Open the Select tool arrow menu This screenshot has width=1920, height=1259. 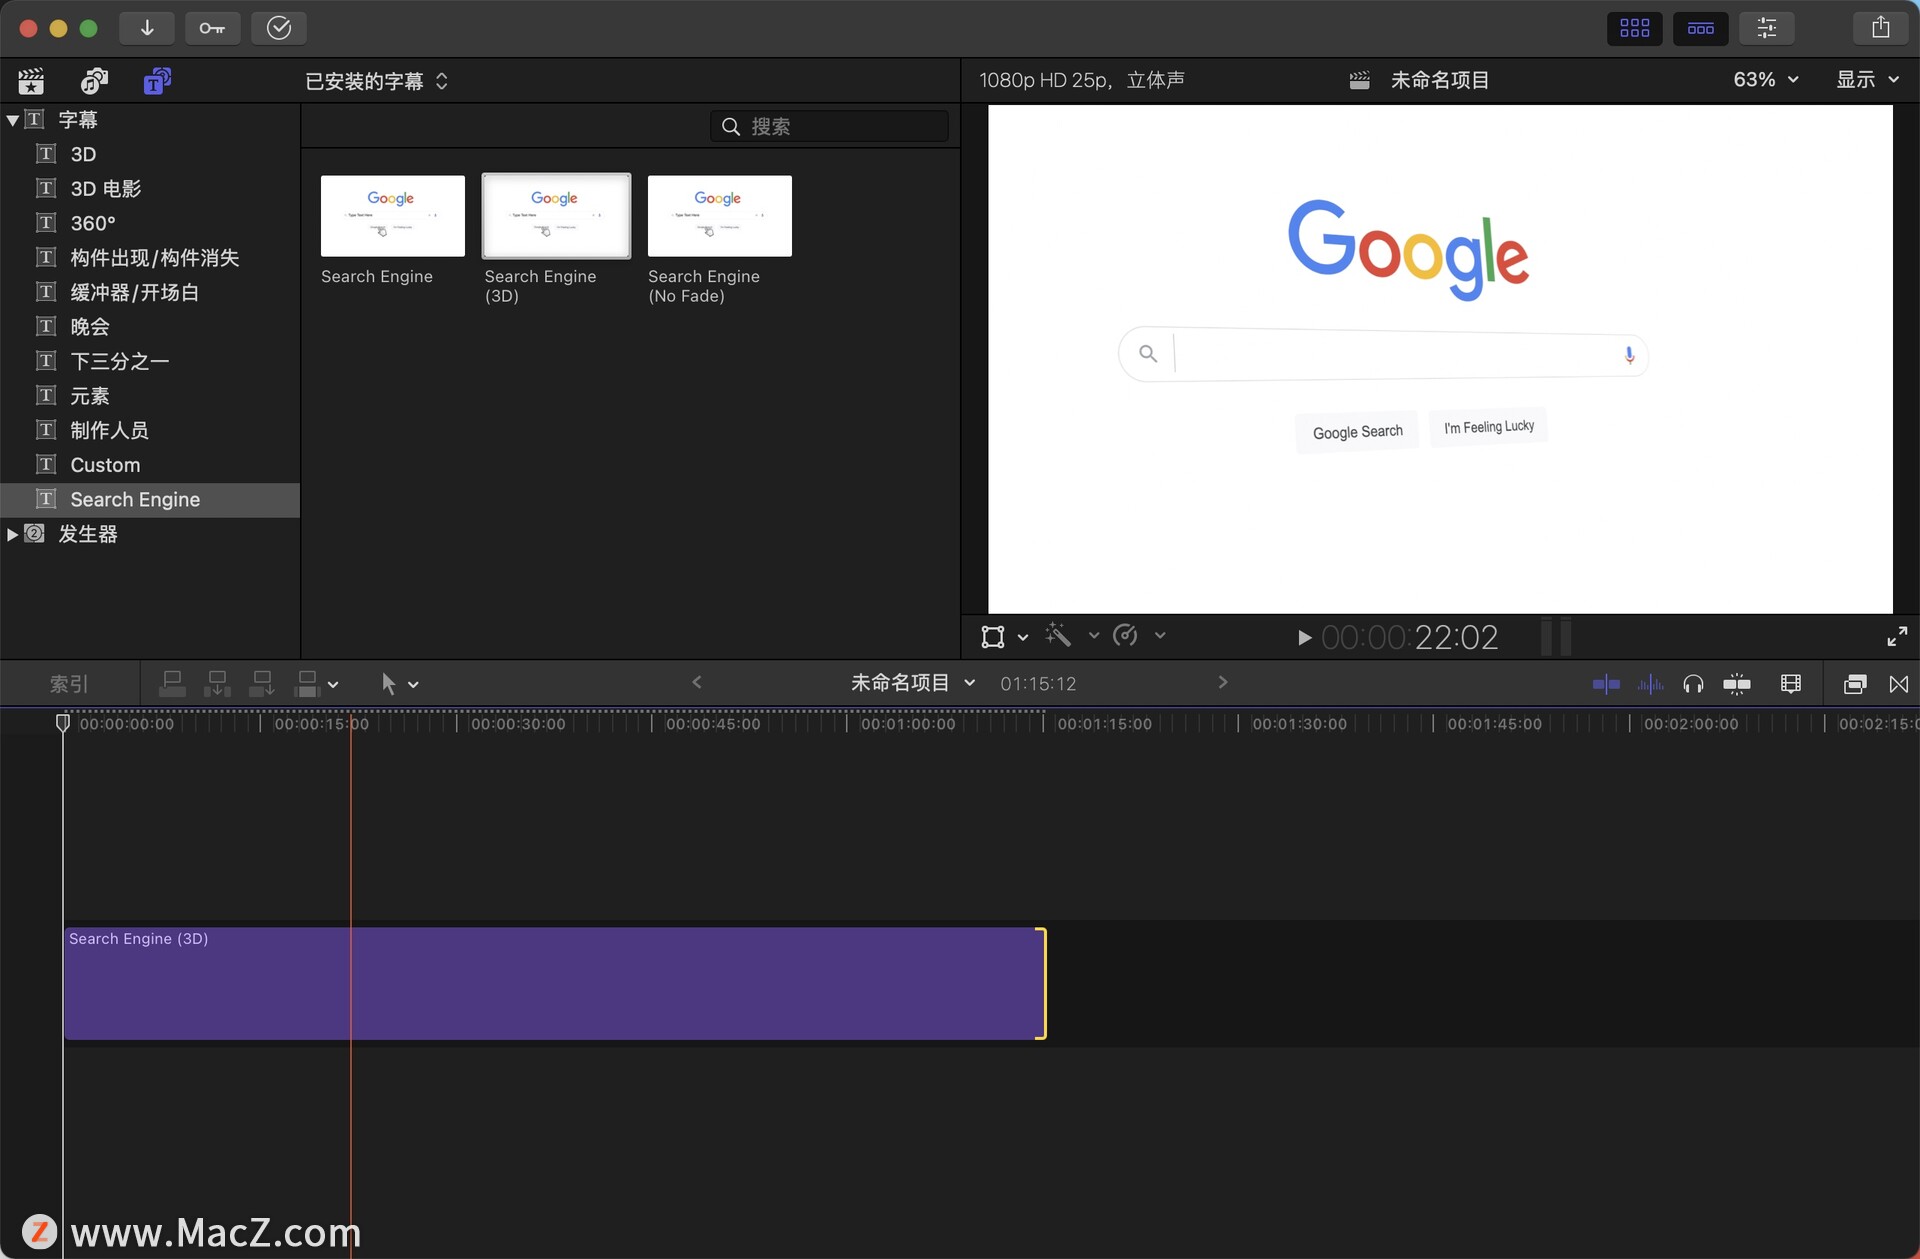tap(399, 684)
